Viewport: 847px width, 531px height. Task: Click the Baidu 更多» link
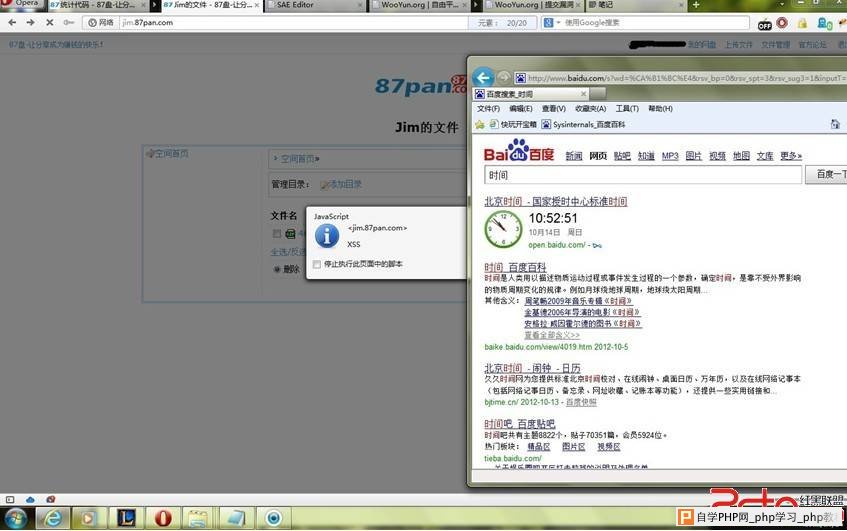point(791,156)
